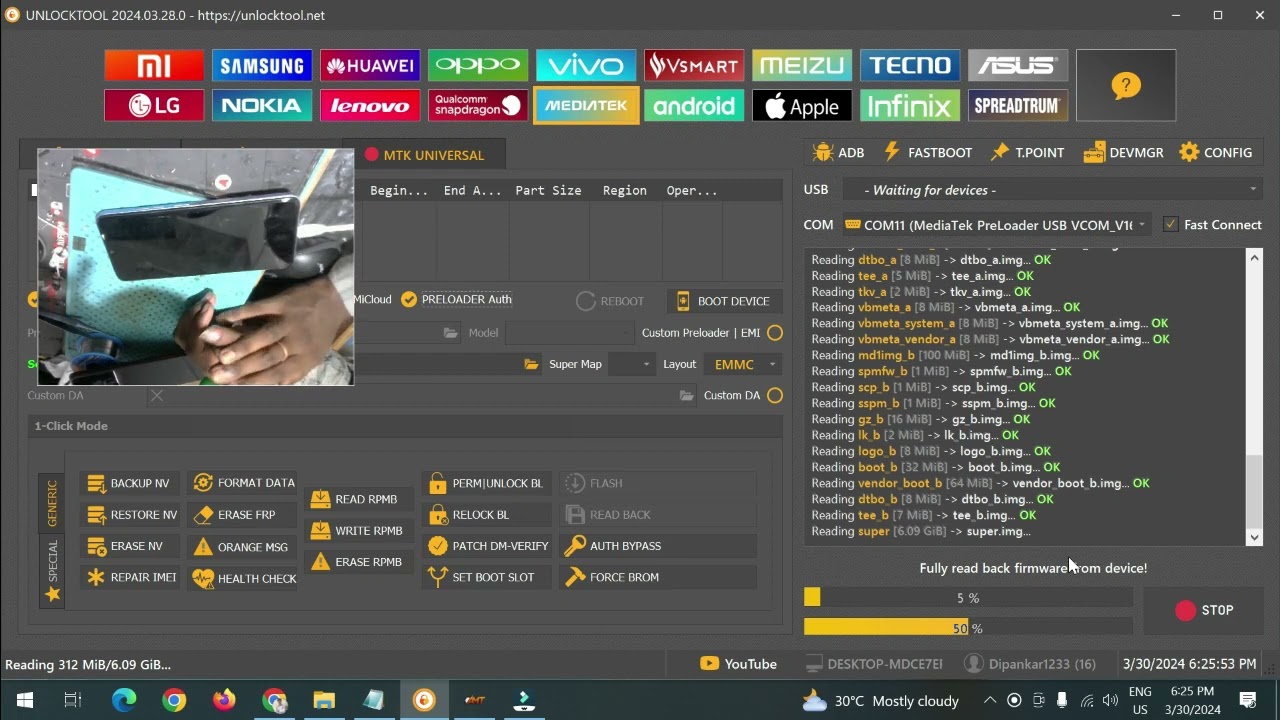Open the yellow help question mark icon
The width and height of the screenshot is (1280, 720).
[1126, 86]
